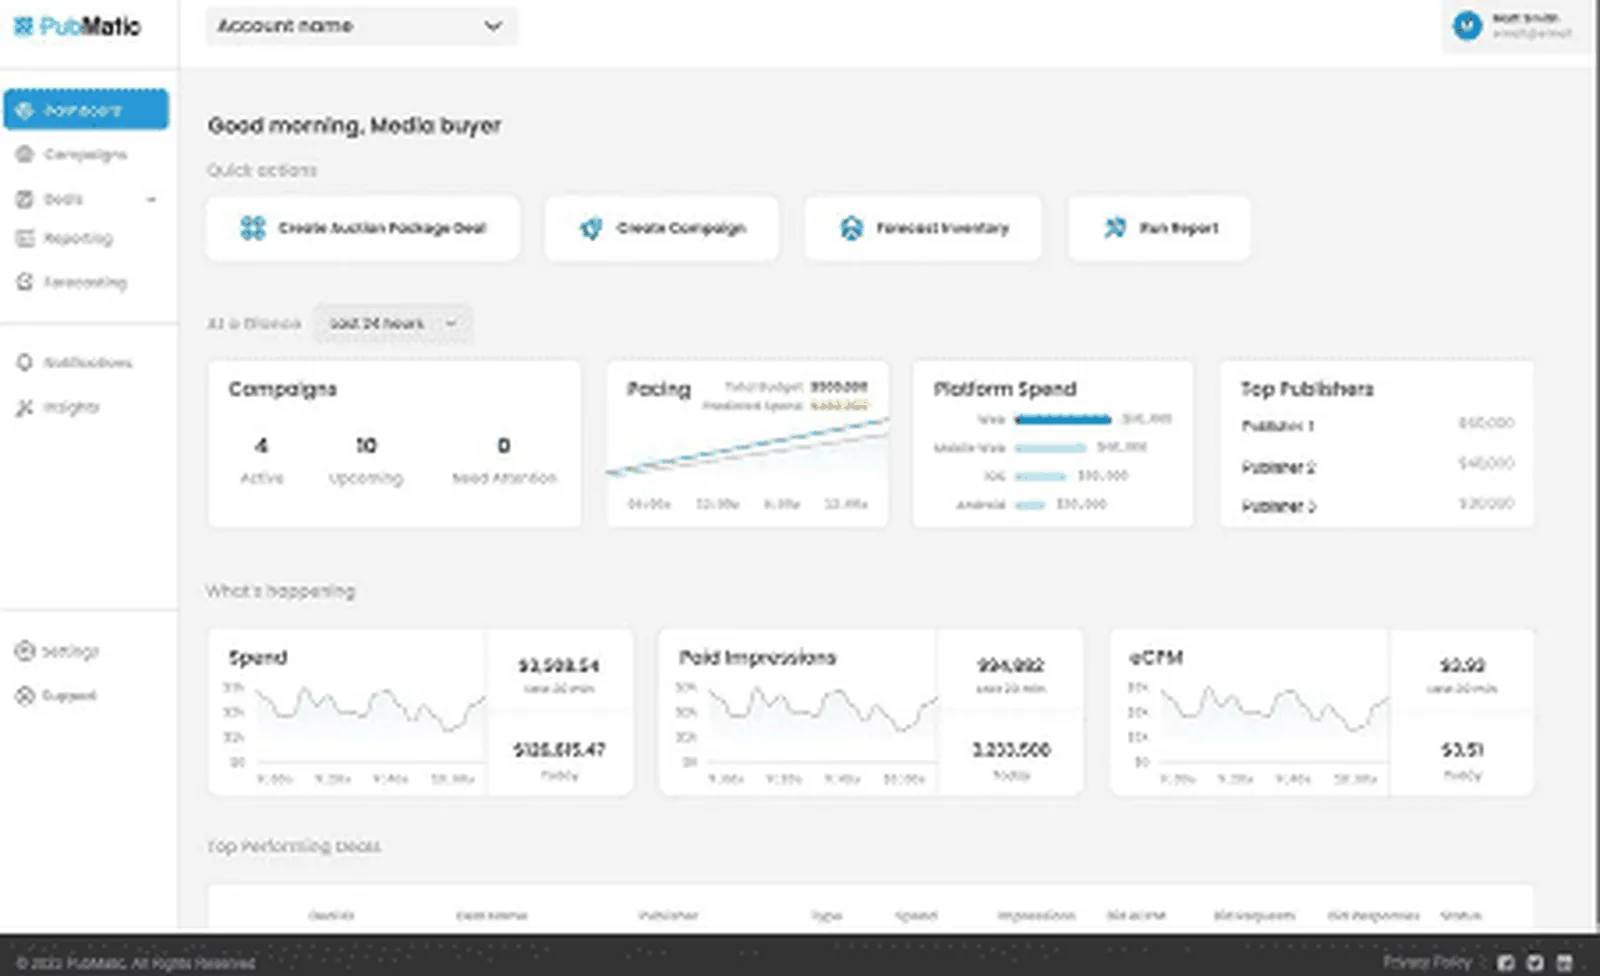This screenshot has height=976, width=1600.
Task: Click the PubMatic logo
Action: click(x=77, y=27)
